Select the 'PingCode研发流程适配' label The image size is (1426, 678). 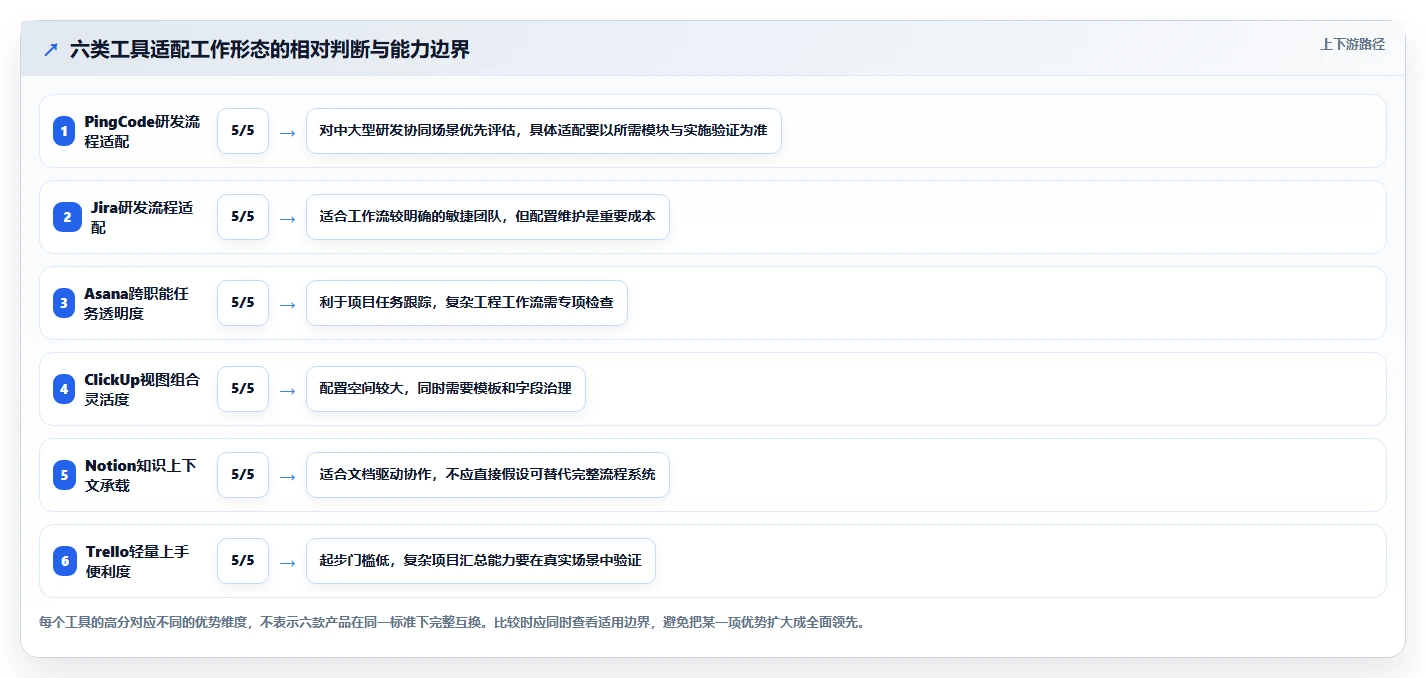(142, 131)
